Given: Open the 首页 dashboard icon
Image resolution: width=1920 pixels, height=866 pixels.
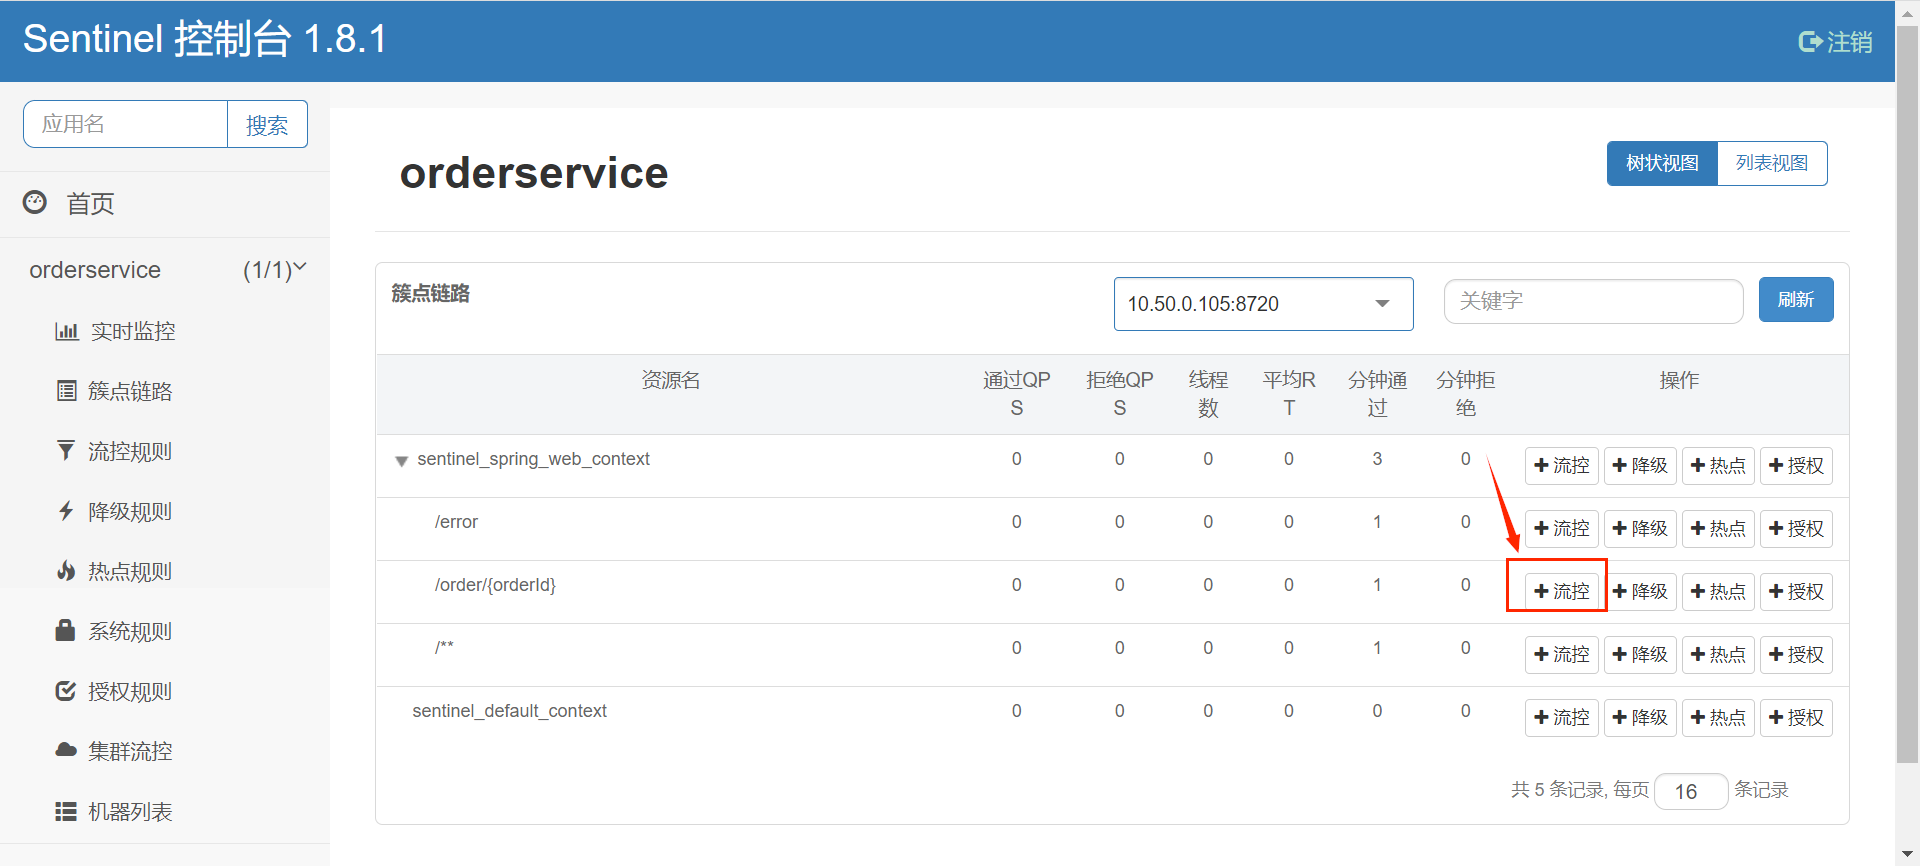Looking at the screenshot, I should coord(35,202).
